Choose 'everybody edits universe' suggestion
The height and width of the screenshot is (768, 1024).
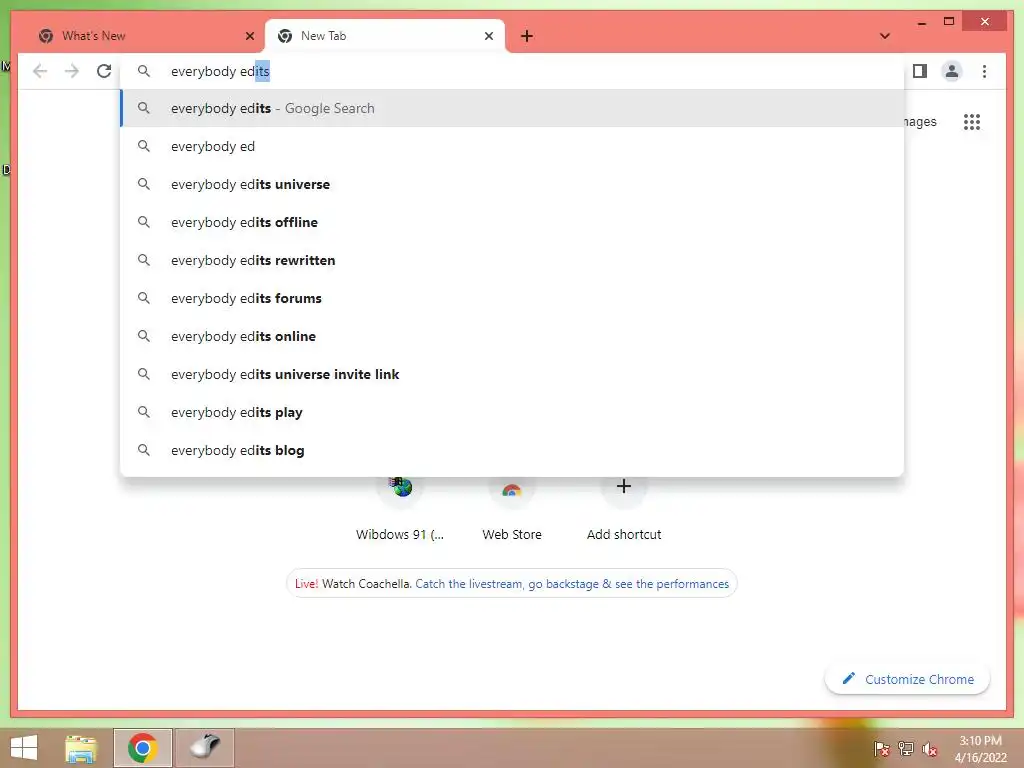(512, 184)
